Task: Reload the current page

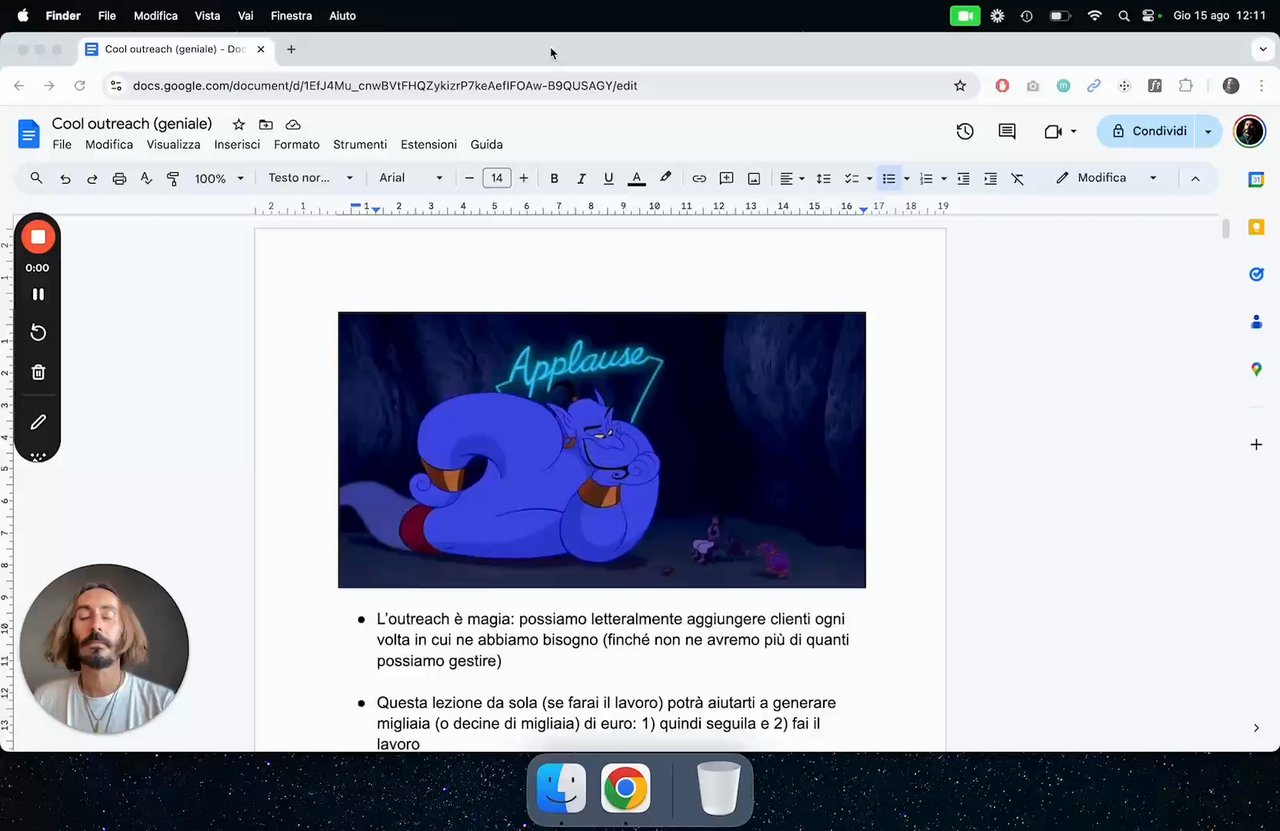Action: pyautogui.click(x=80, y=86)
